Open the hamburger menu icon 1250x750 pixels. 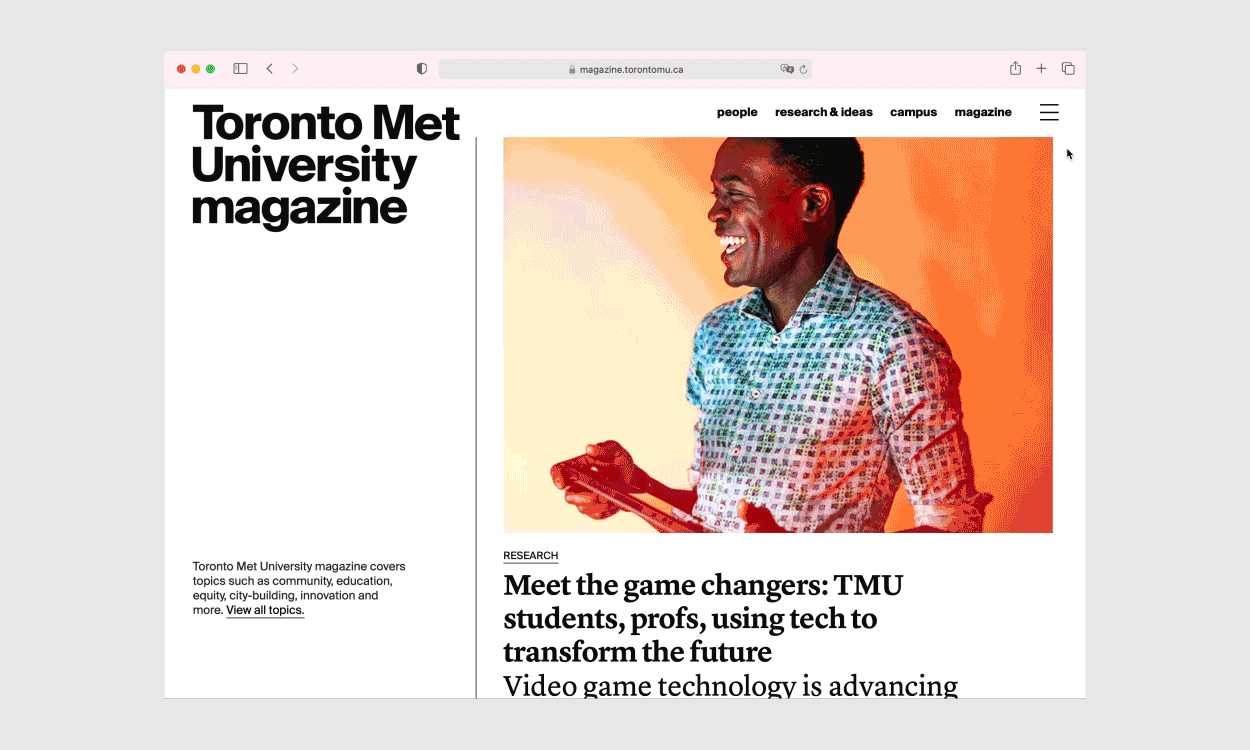click(x=1049, y=112)
